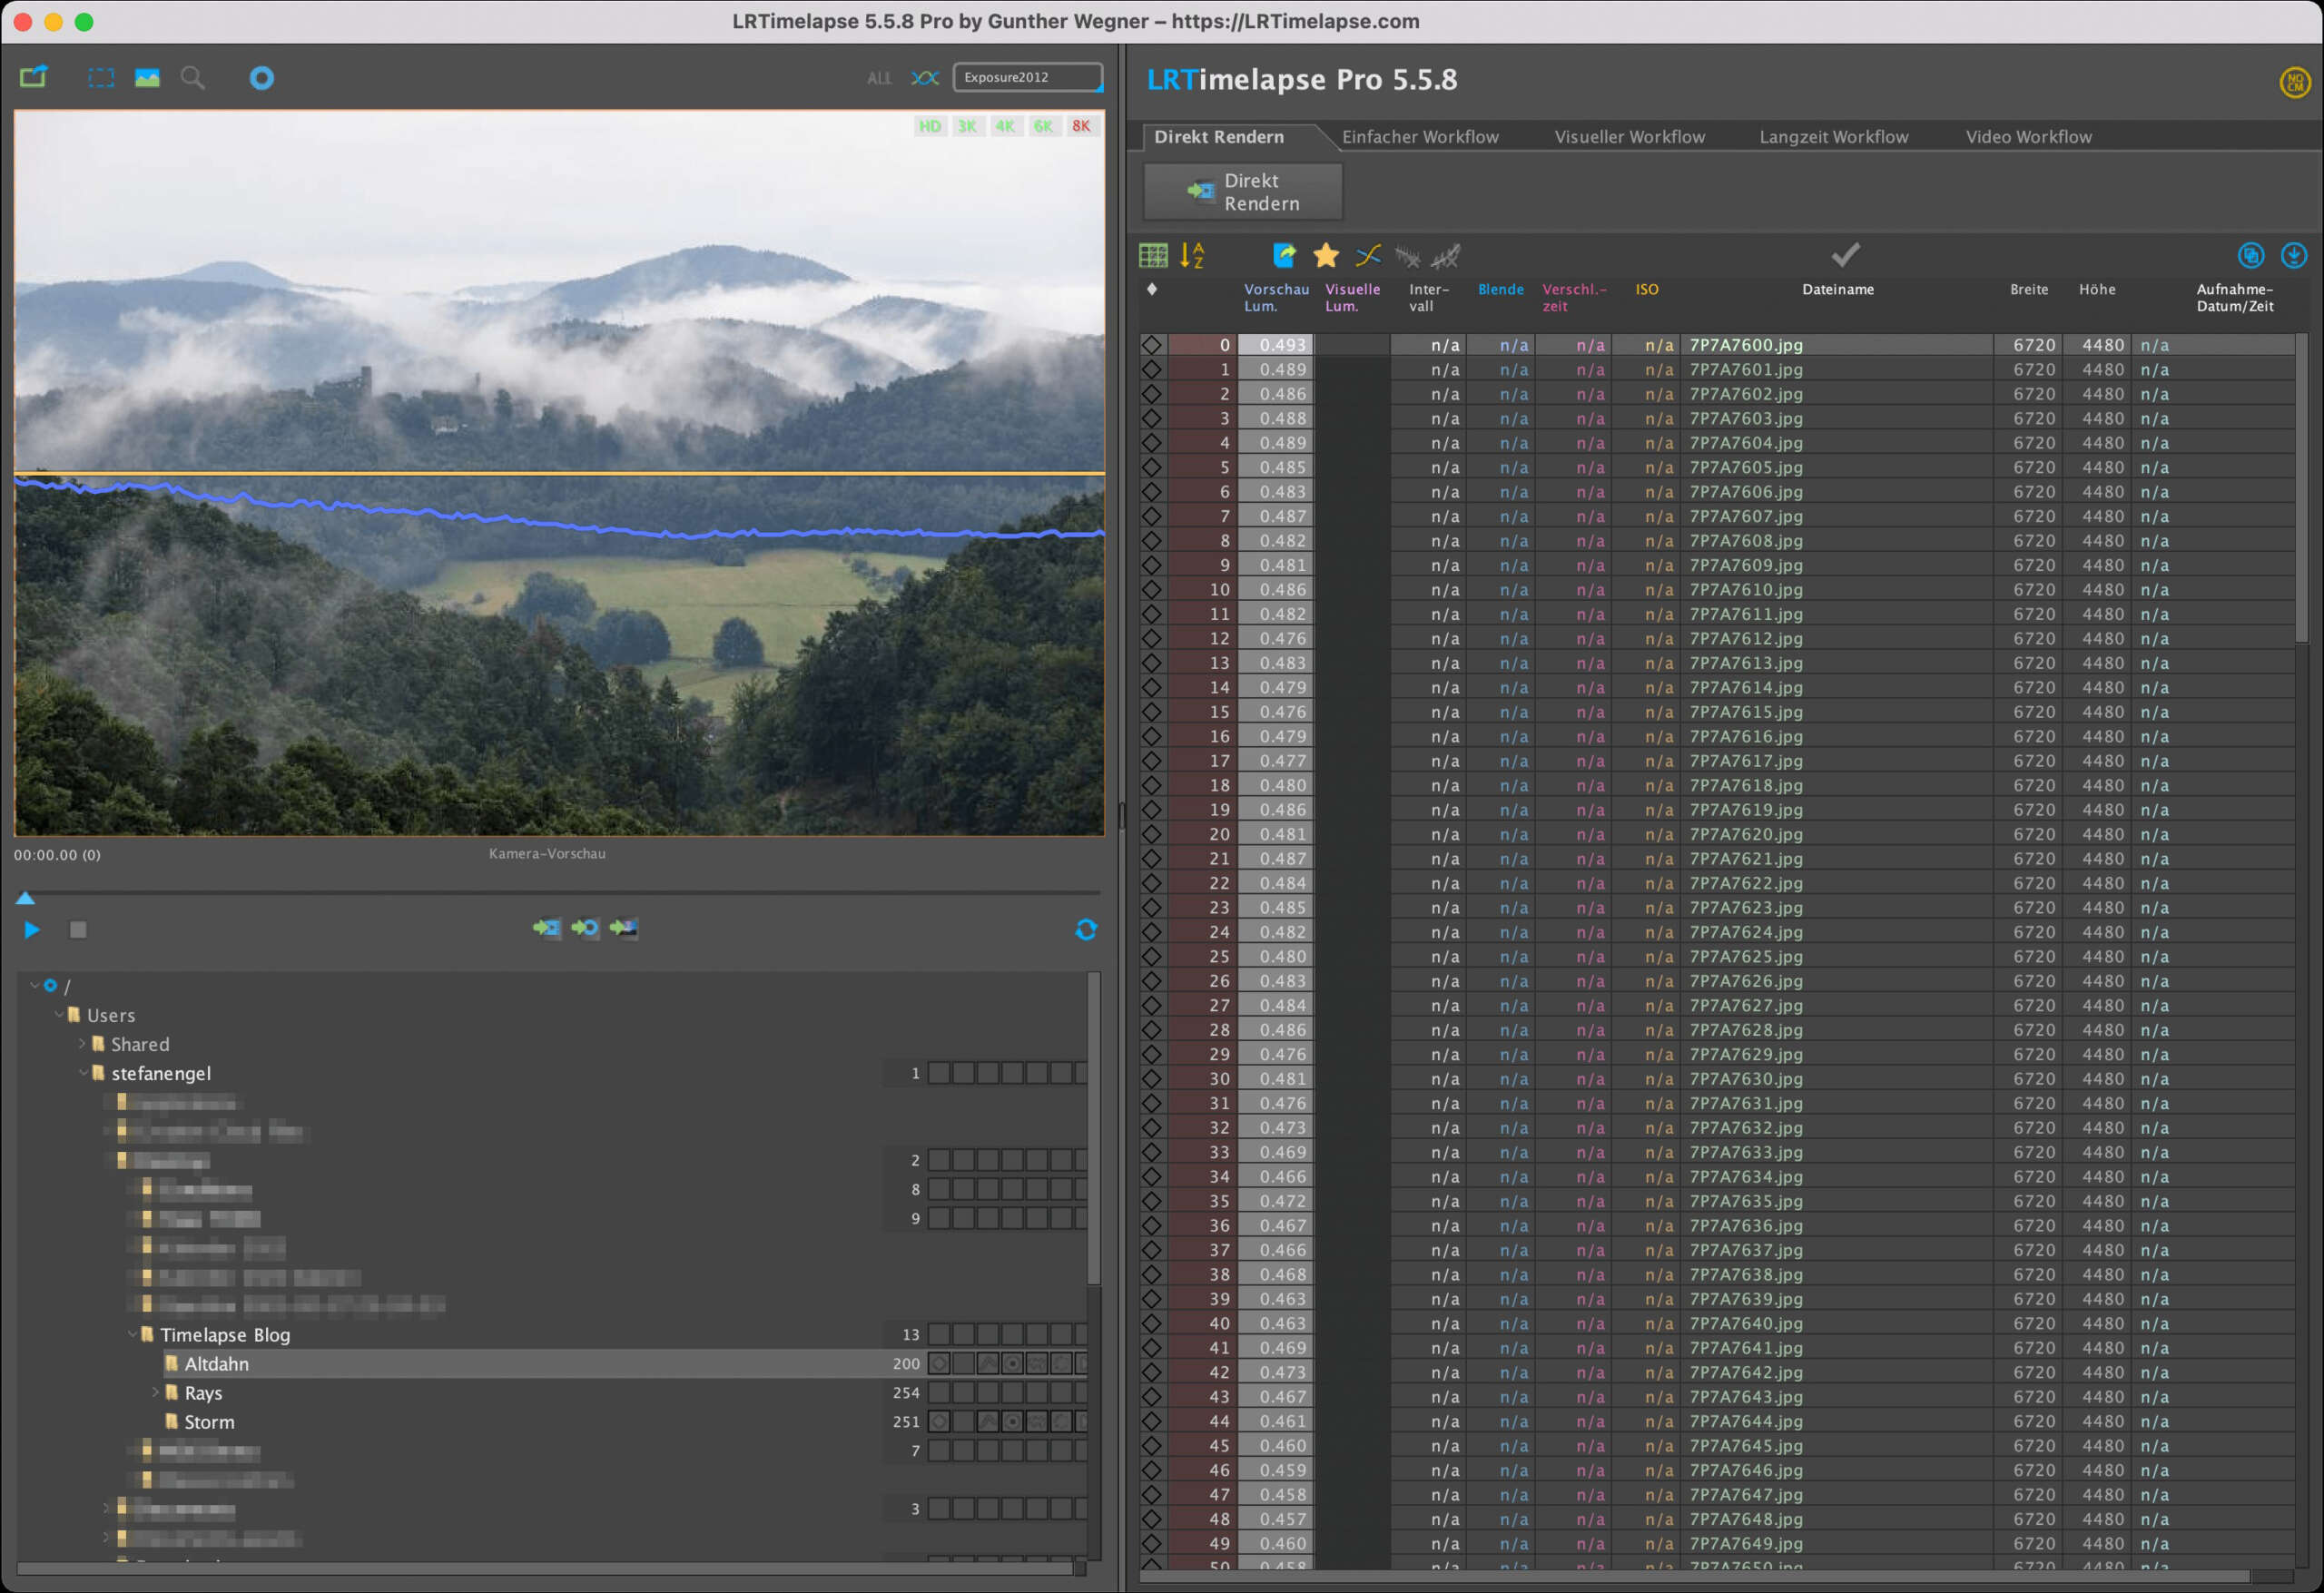Expand the Rays folder
This screenshot has width=2324, height=1593.
tap(156, 1392)
